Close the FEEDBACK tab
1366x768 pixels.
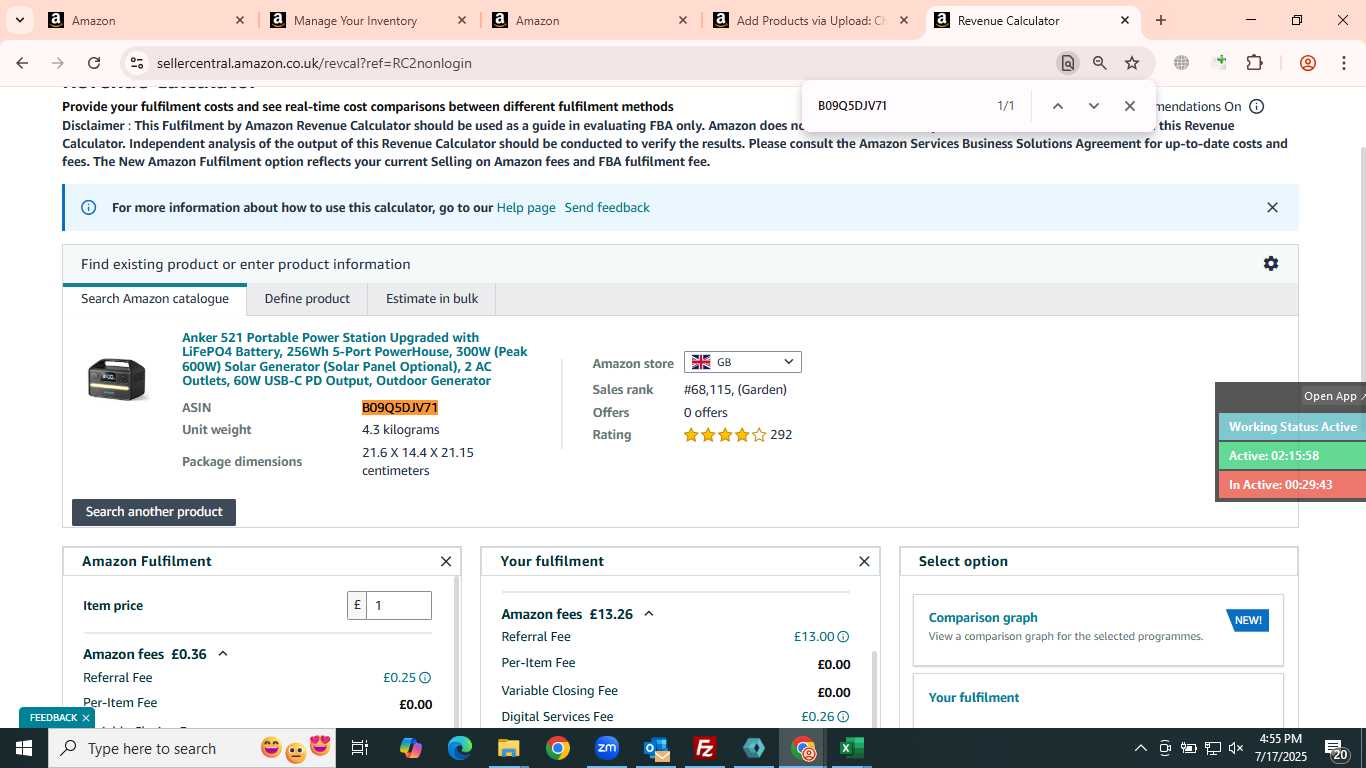[86, 718]
